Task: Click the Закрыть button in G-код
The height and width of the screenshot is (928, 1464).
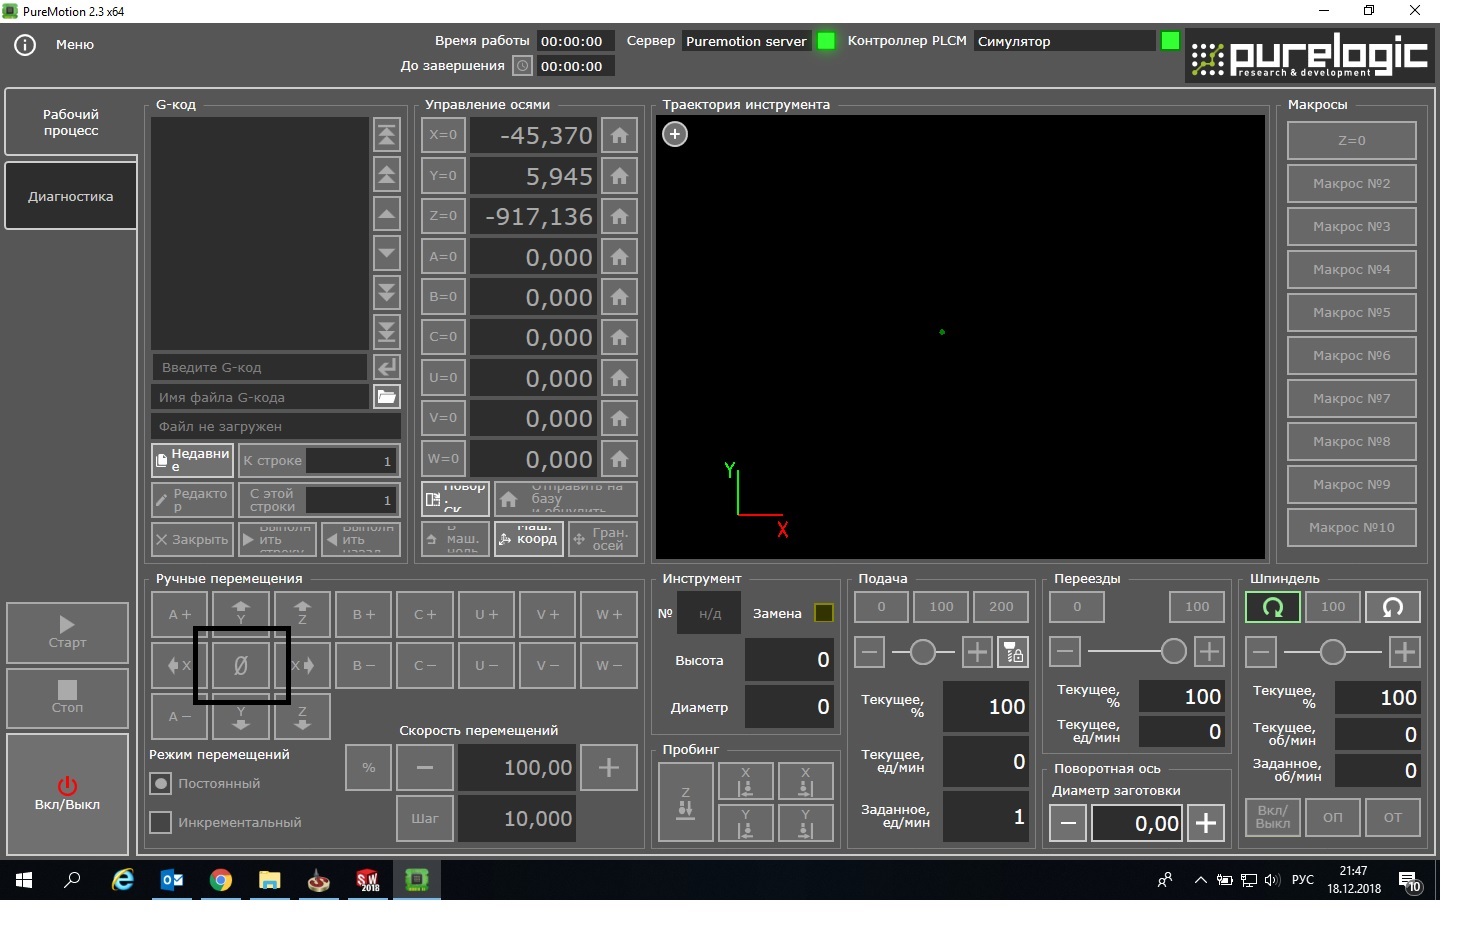Action: [193, 540]
